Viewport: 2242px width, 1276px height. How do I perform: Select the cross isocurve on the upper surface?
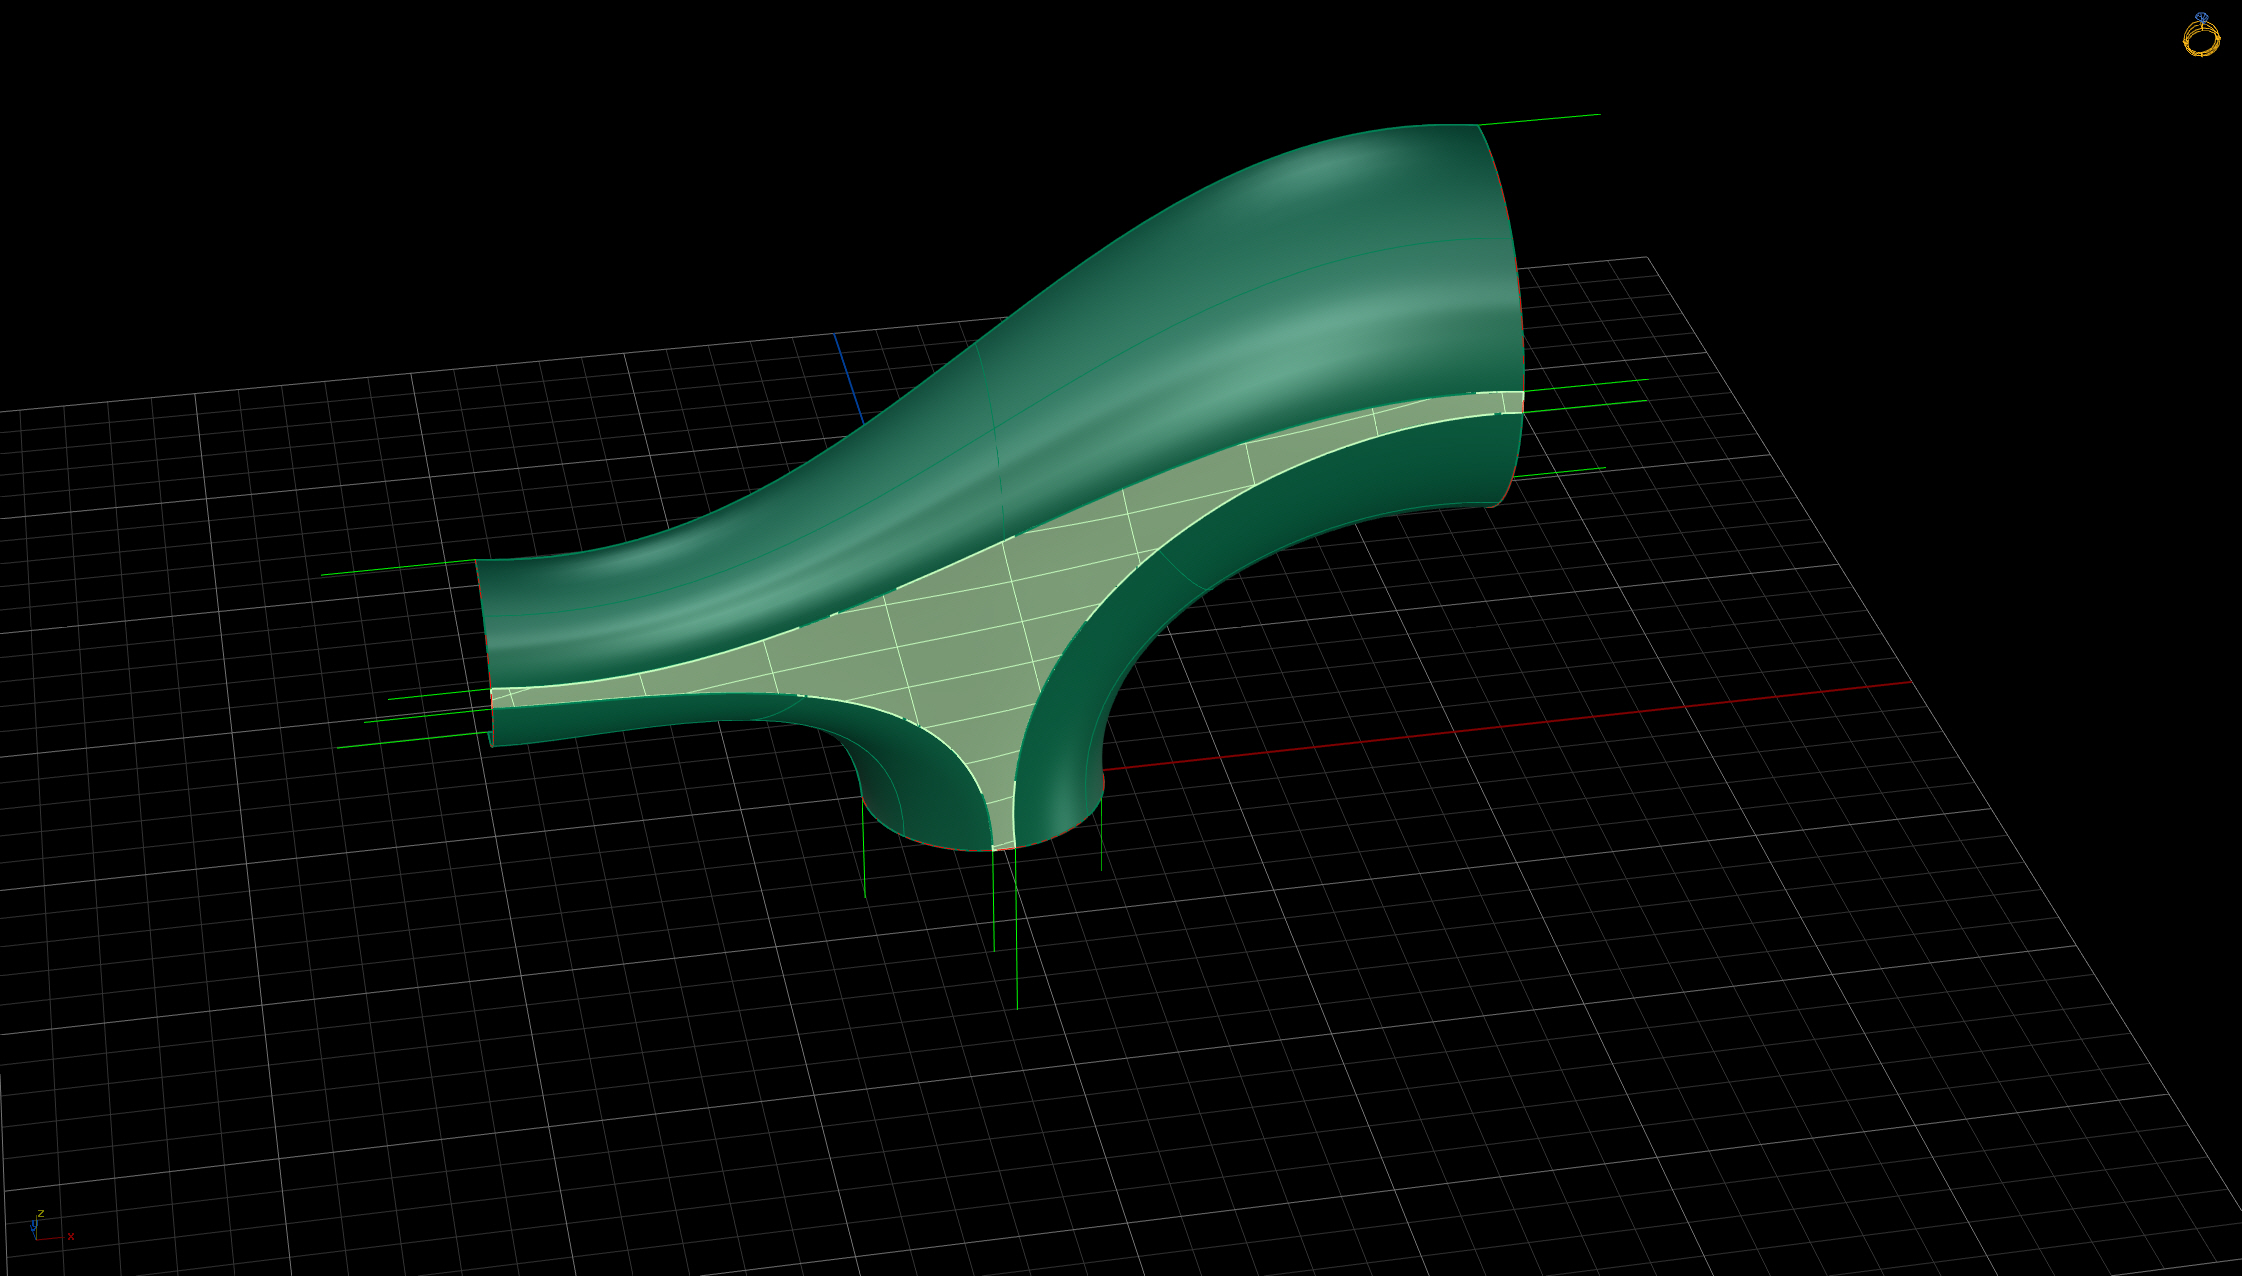[x=992, y=440]
